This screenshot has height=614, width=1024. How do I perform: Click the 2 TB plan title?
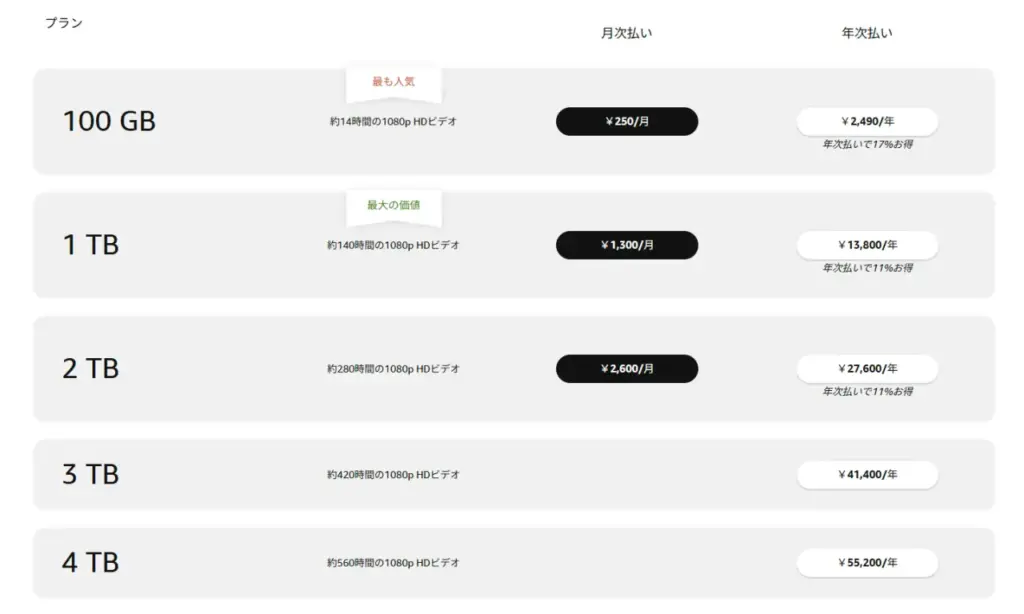tap(91, 369)
